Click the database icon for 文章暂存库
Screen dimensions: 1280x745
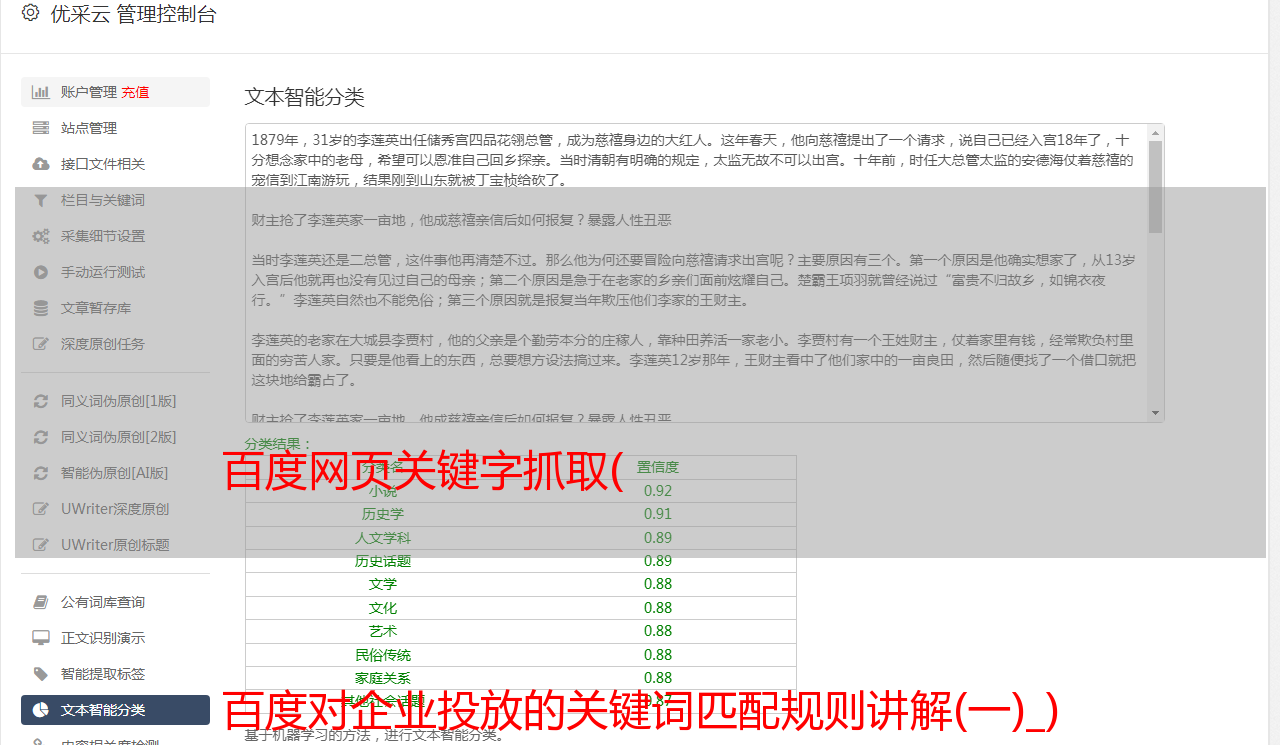pyautogui.click(x=41, y=308)
